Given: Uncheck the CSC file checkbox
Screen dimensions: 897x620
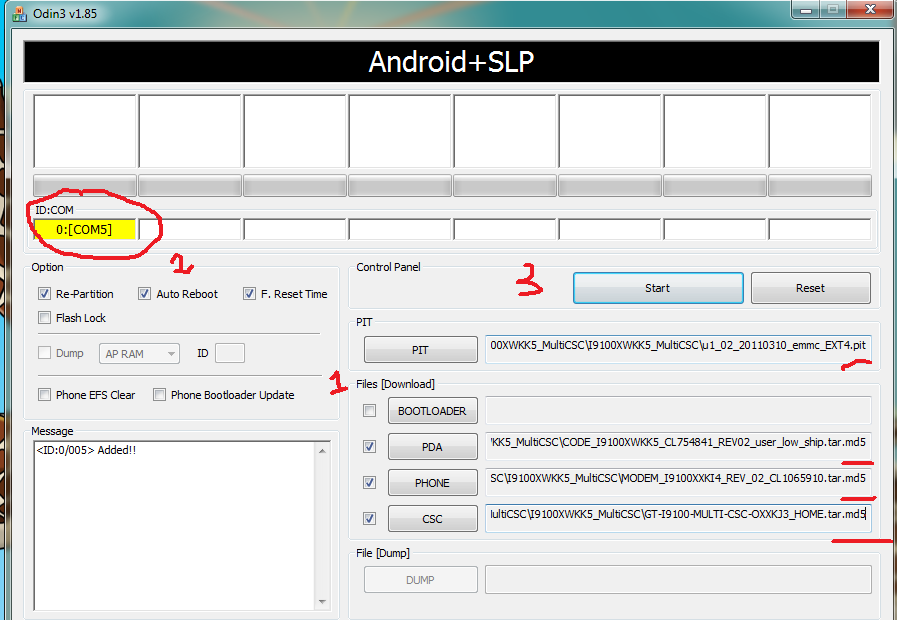Looking at the screenshot, I should (x=370, y=519).
